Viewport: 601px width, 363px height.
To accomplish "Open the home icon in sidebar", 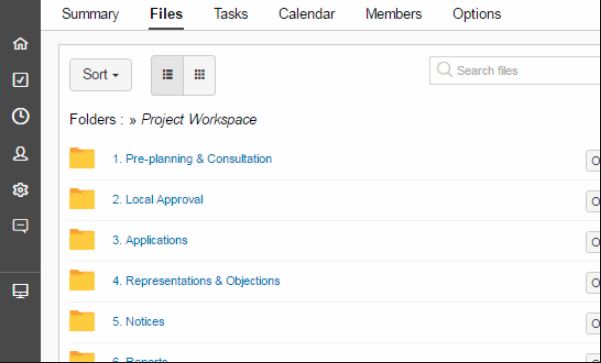I will click(x=20, y=44).
